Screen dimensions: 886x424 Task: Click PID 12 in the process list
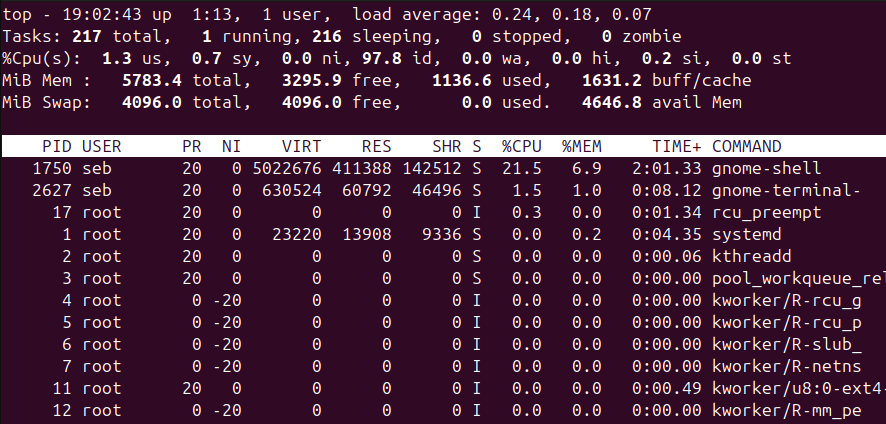pos(62,411)
